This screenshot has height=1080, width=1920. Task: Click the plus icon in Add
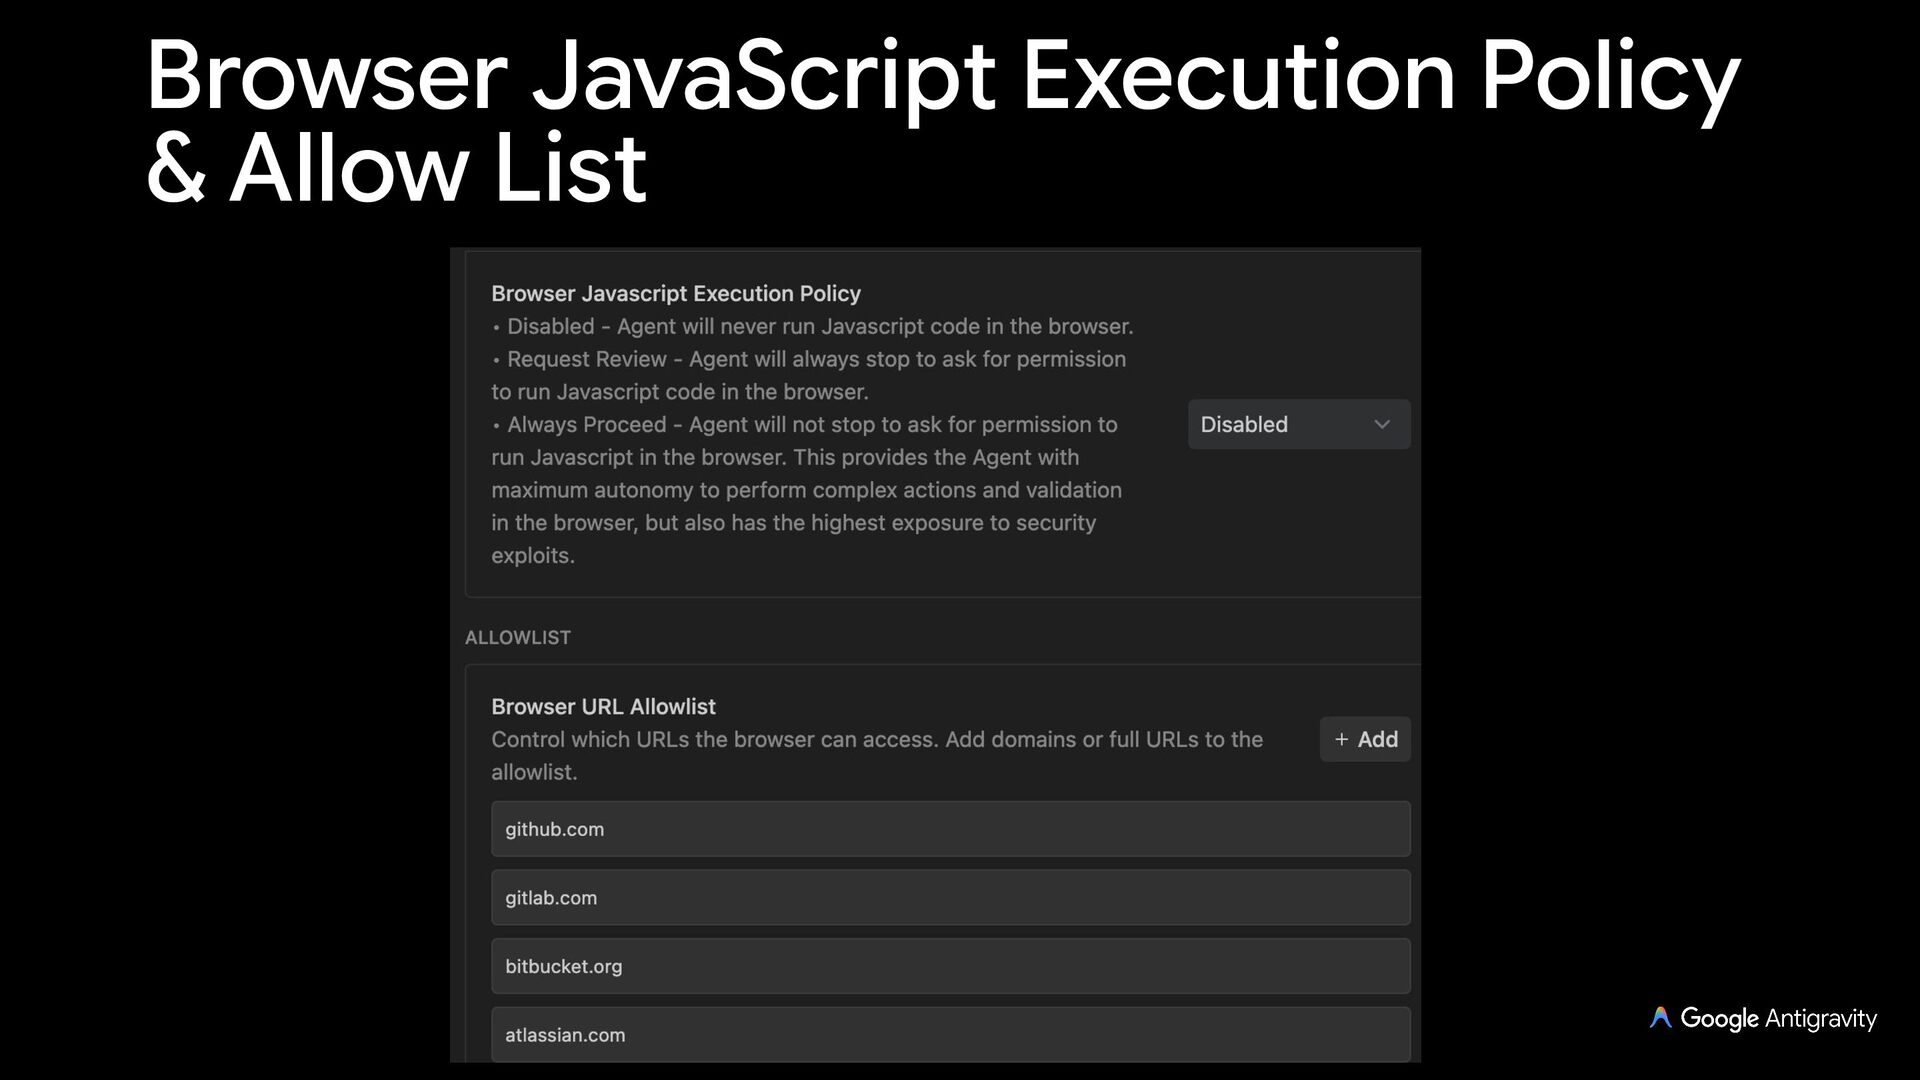pyautogui.click(x=1341, y=739)
